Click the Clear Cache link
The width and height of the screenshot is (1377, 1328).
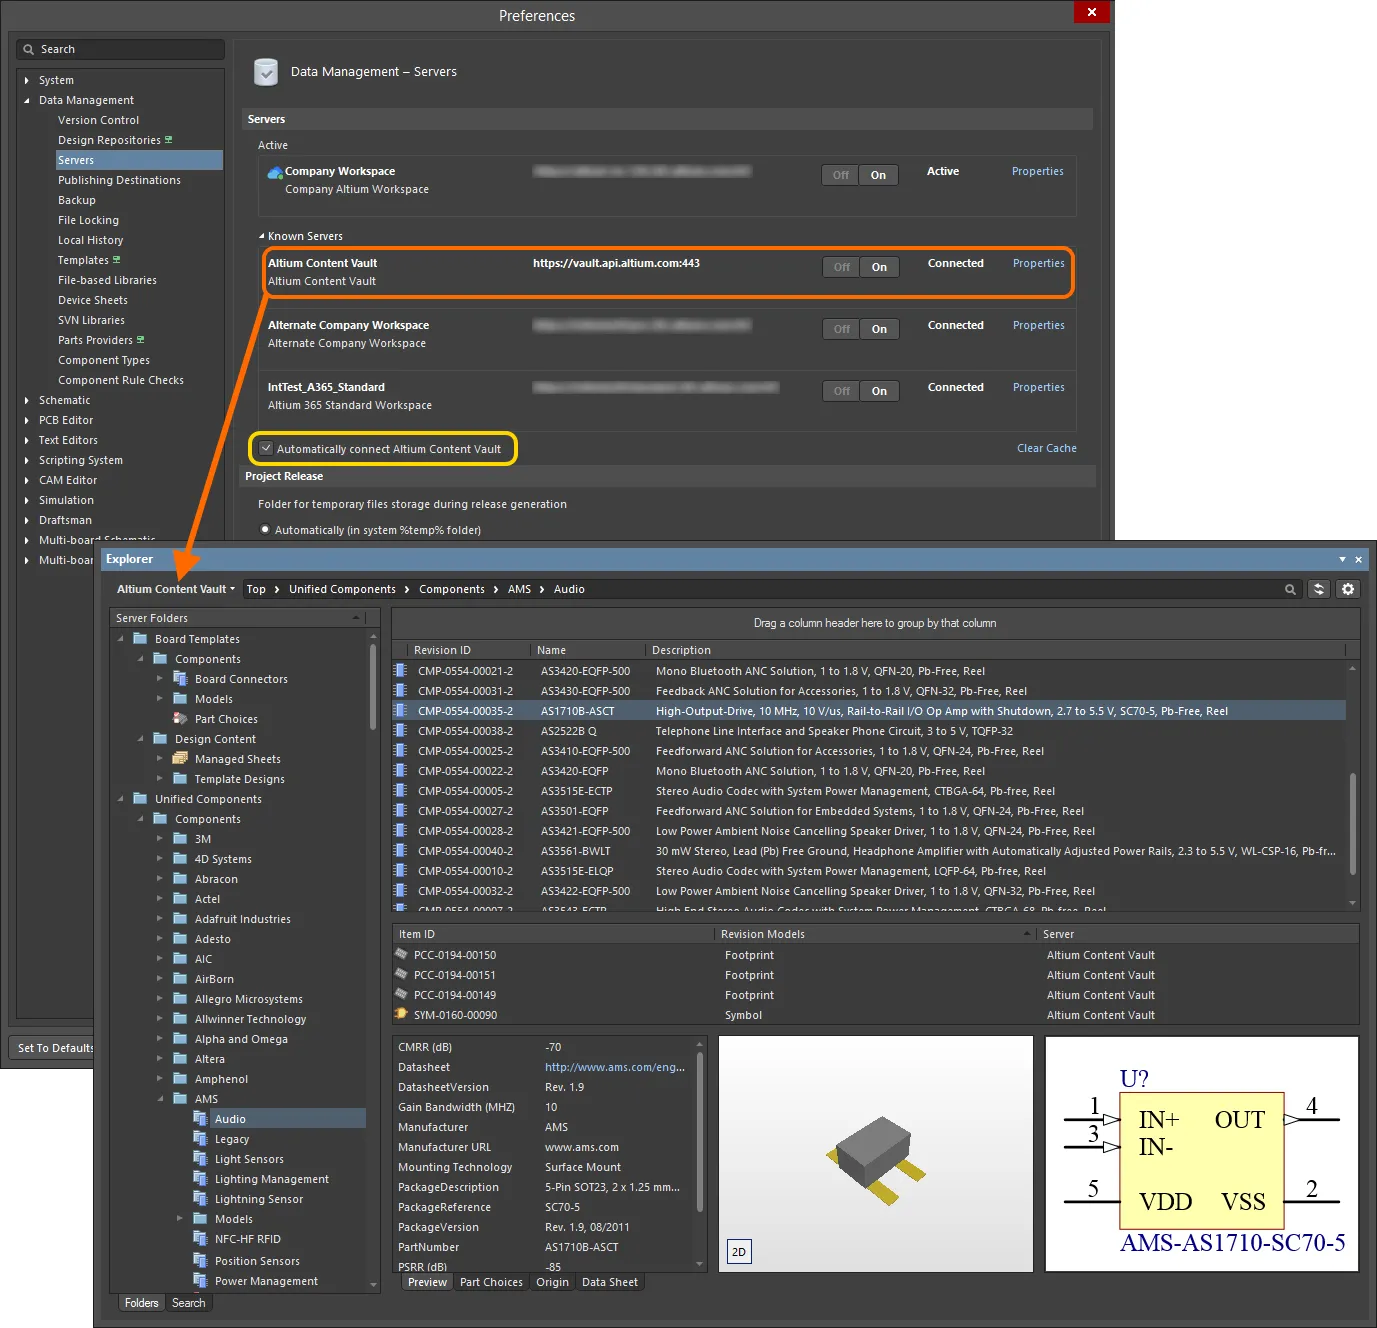click(x=1046, y=448)
